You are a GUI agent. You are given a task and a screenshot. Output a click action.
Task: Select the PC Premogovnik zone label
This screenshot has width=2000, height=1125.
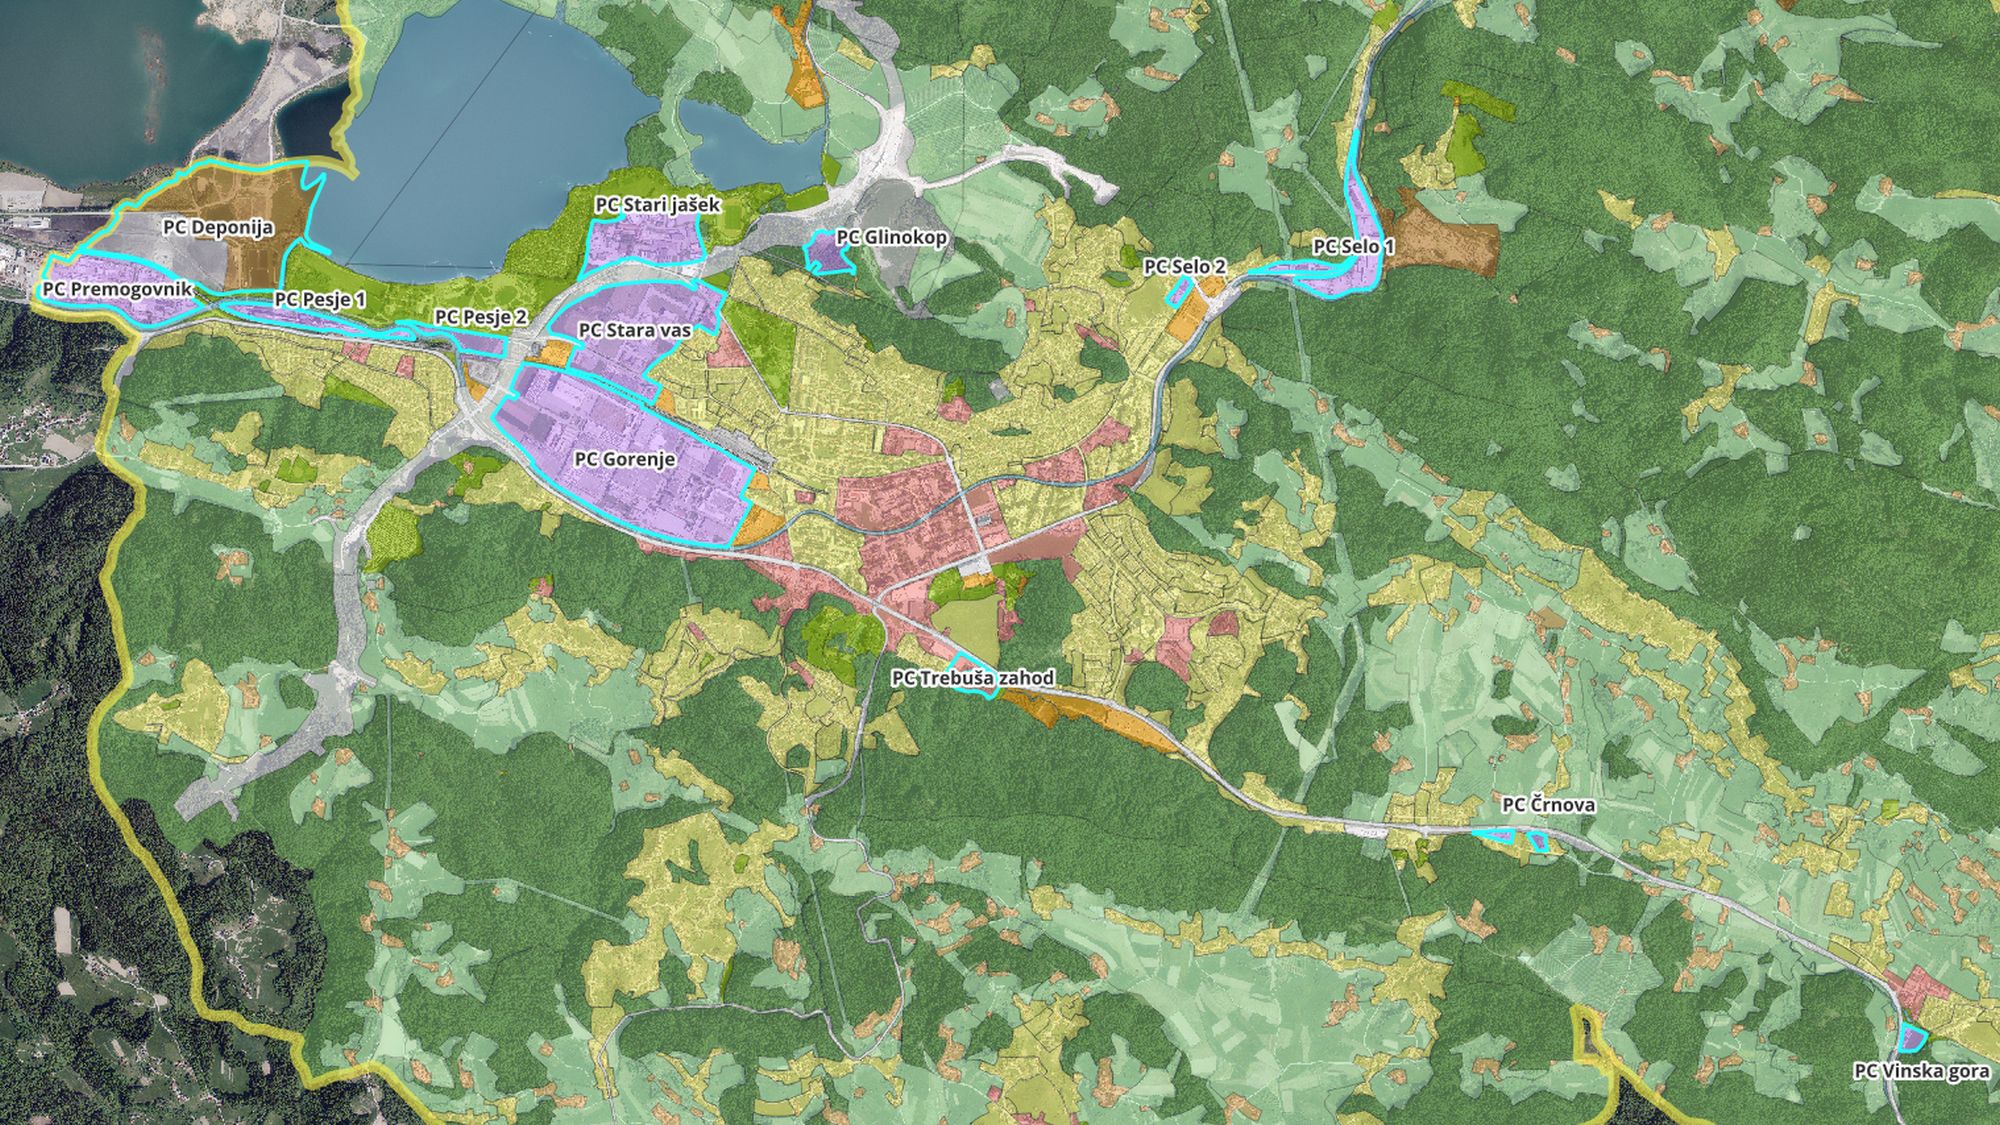coord(117,289)
